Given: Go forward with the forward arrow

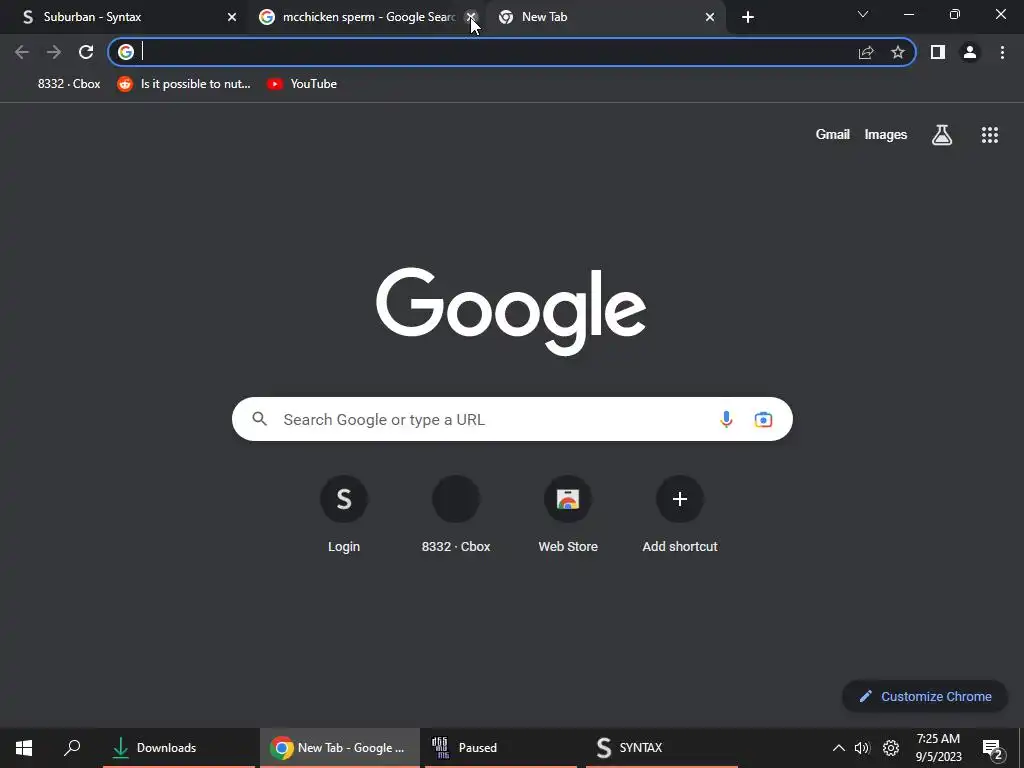Looking at the screenshot, I should tap(54, 52).
